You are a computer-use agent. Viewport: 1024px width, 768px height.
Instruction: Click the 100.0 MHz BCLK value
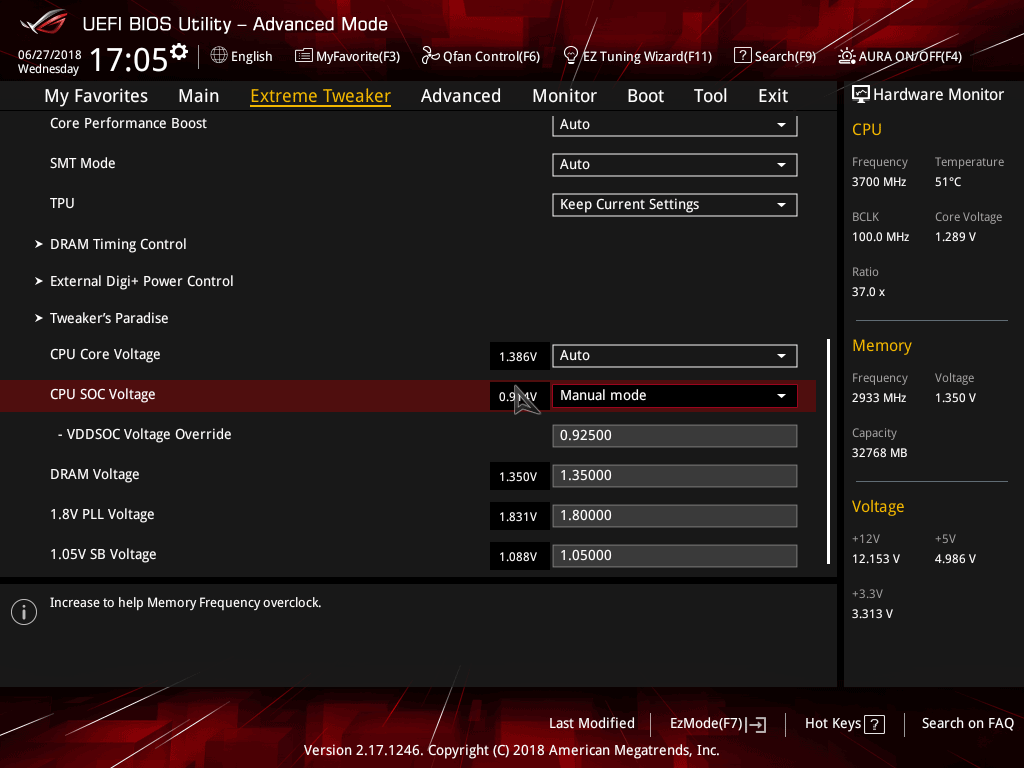[x=880, y=237]
